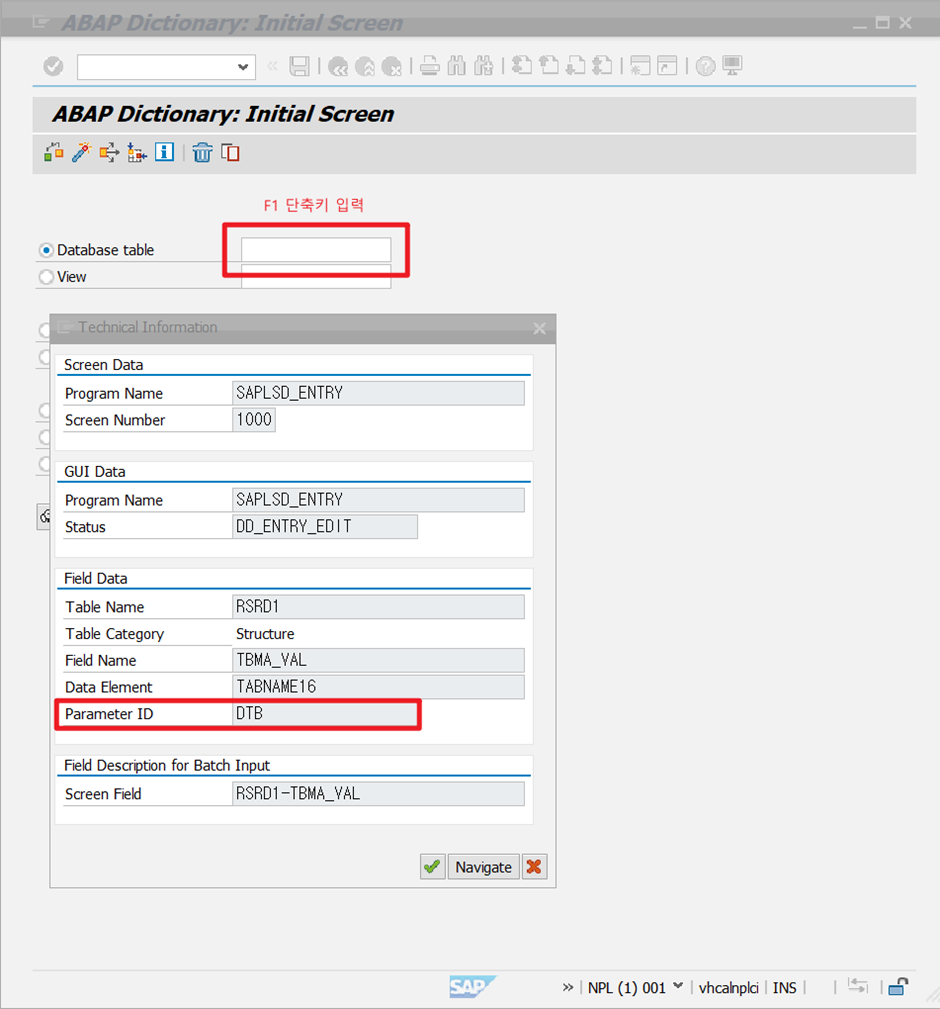Click the Help question mark icon
The image size is (940, 1009).
pyautogui.click(x=706, y=66)
